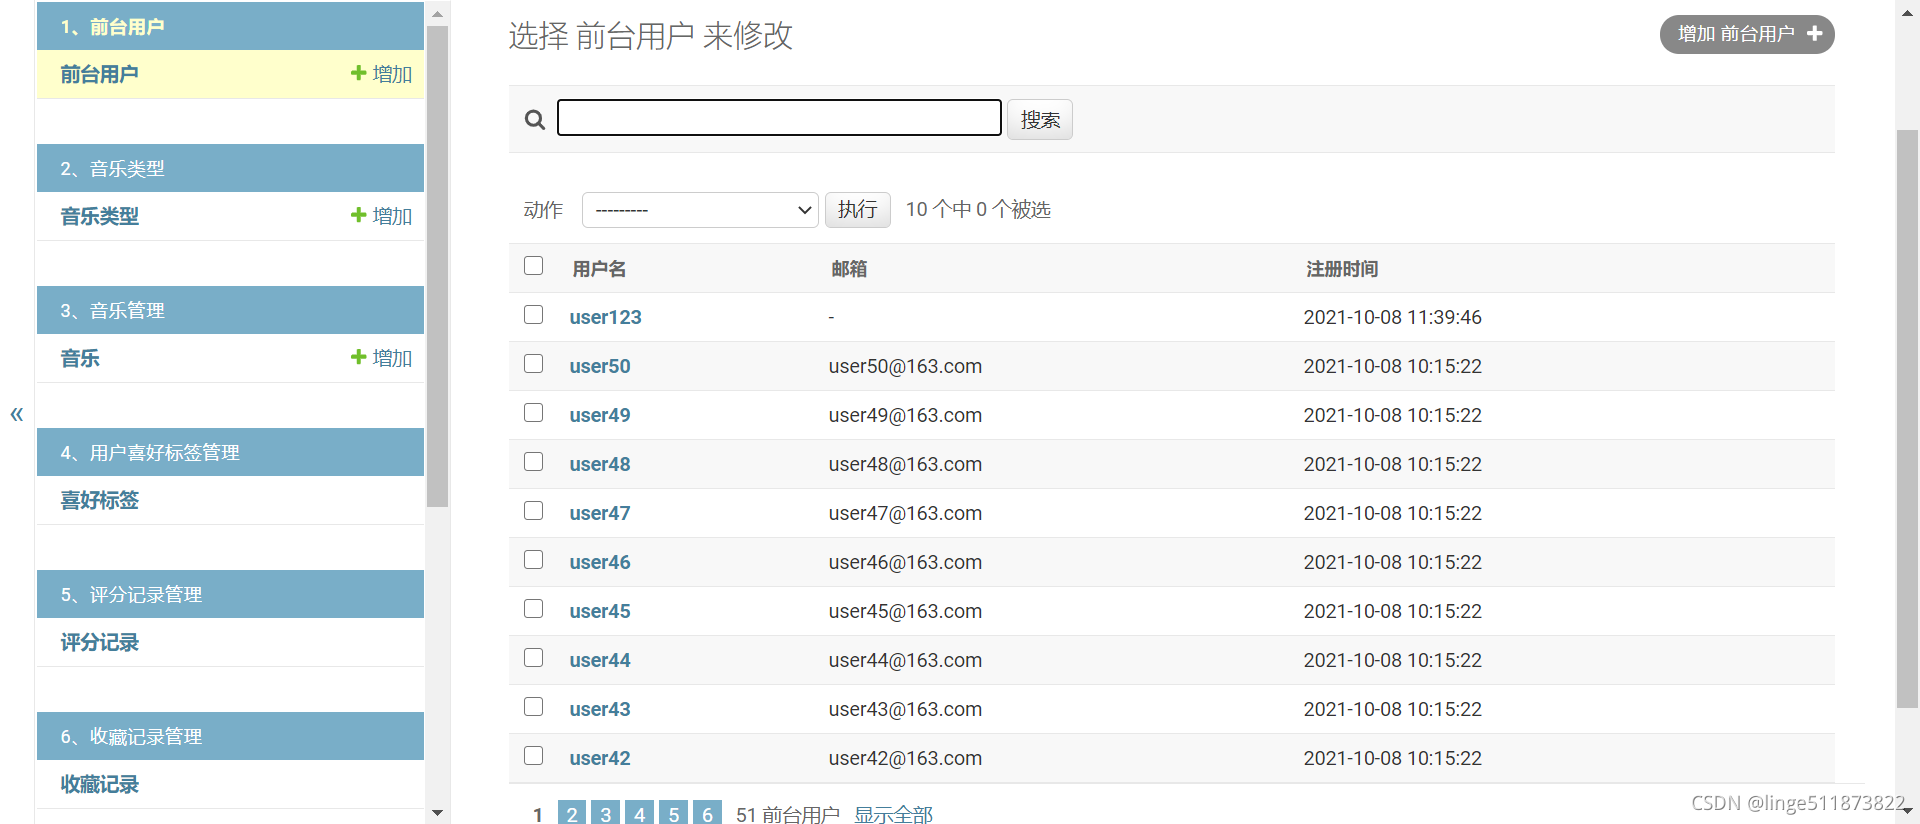The height and width of the screenshot is (824, 1920).
Task: Sort by 用户名 column header
Action: (x=599, y=269)
